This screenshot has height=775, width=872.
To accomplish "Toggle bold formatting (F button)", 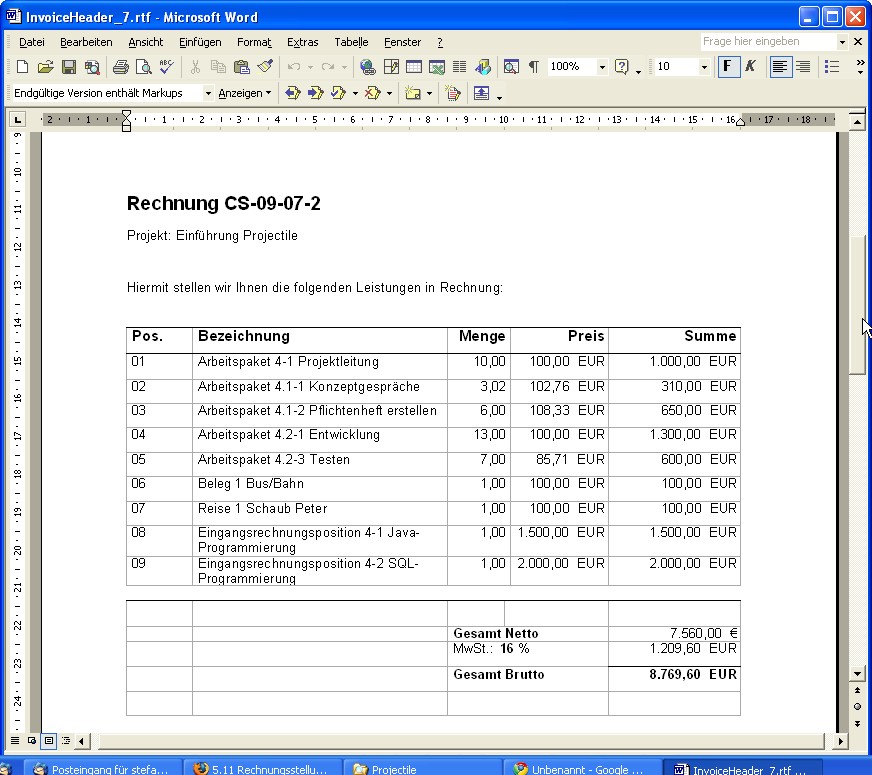I will [727, 67].
